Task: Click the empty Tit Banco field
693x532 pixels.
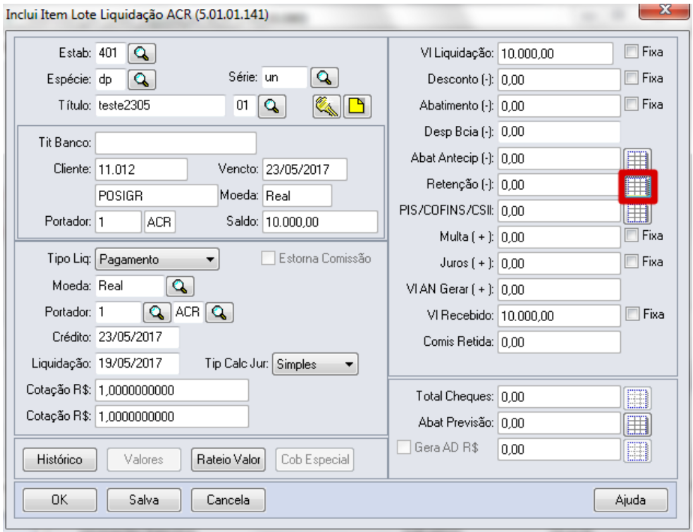Action: click(175, 143)
